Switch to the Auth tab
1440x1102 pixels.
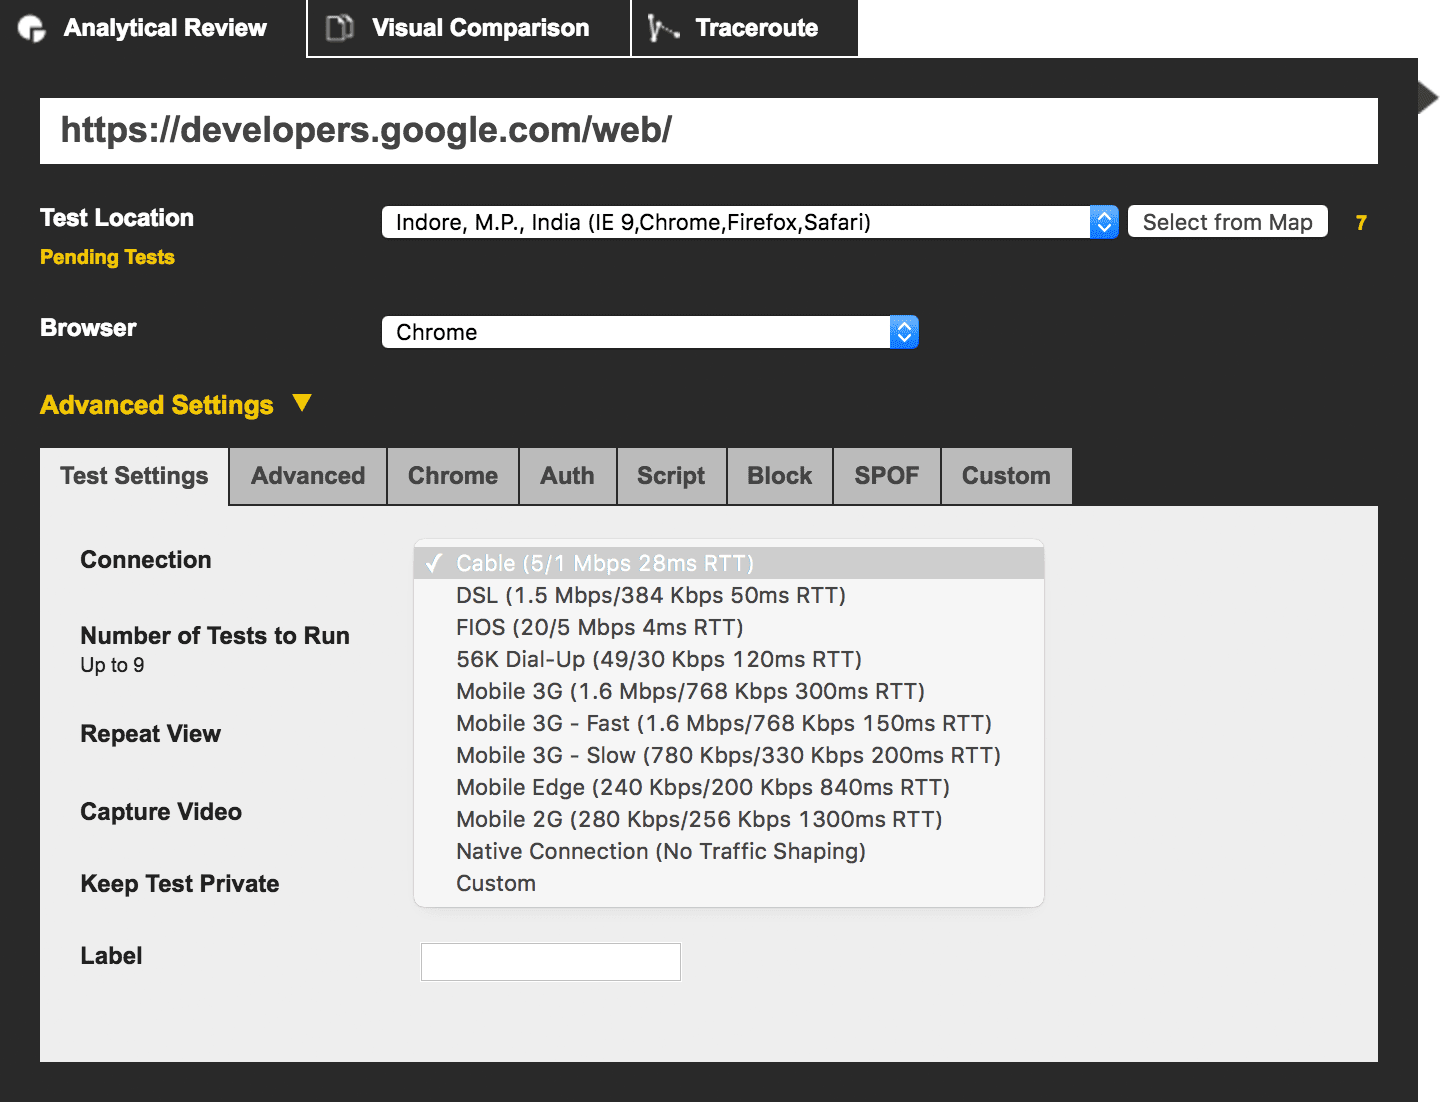[x=567, y=475]
